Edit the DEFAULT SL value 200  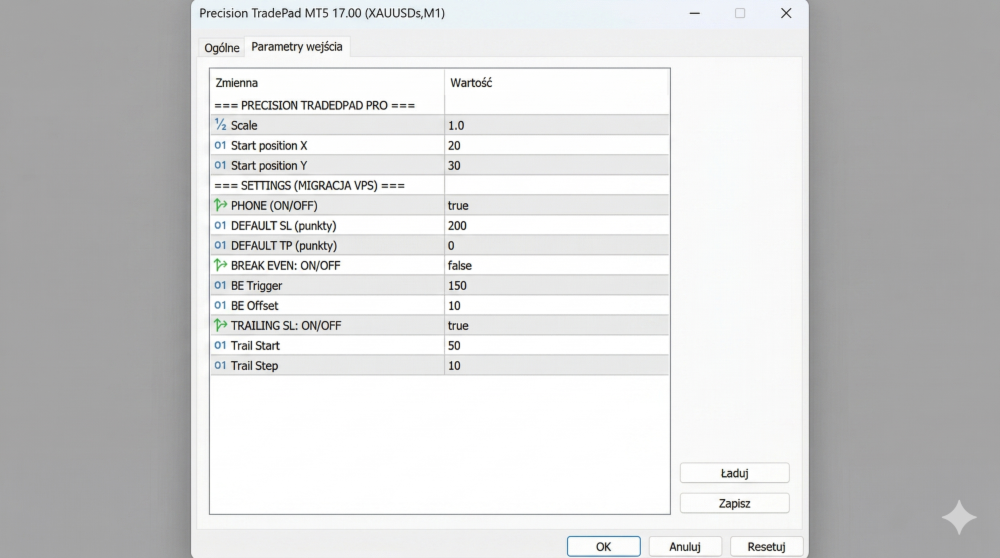pos(557,225)
